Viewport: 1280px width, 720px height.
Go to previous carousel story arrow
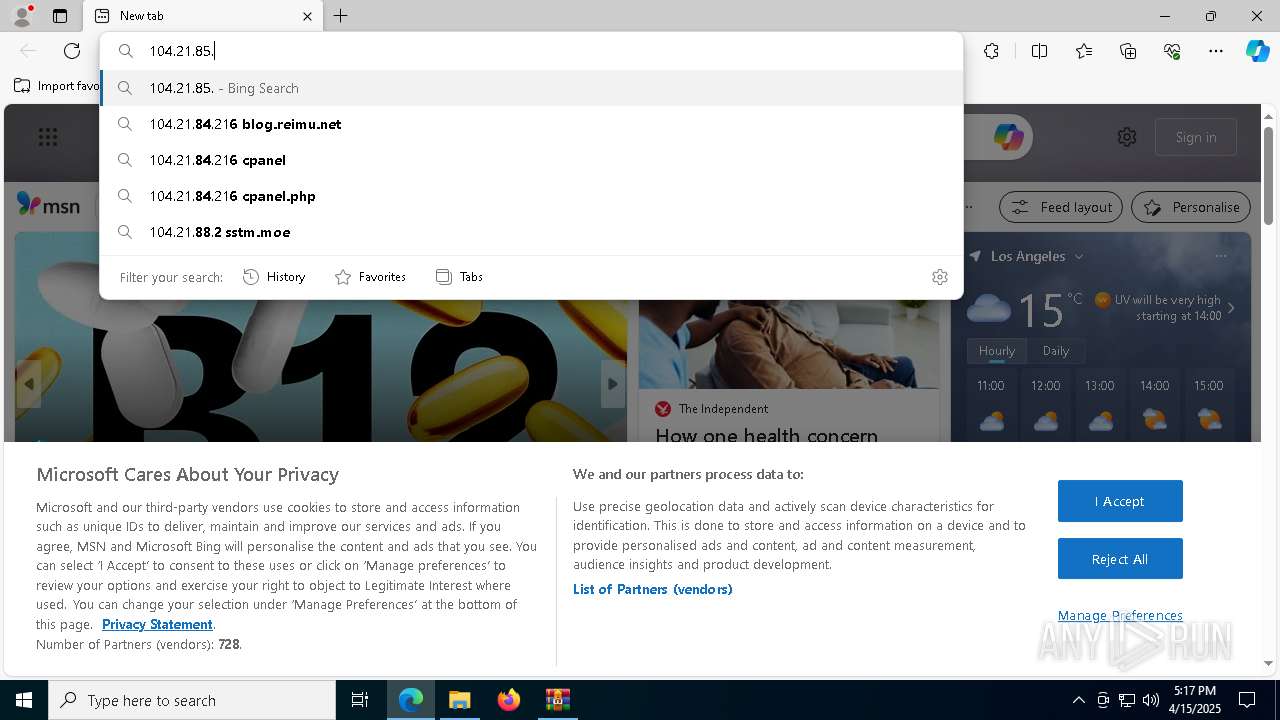[x=29, y=384]
